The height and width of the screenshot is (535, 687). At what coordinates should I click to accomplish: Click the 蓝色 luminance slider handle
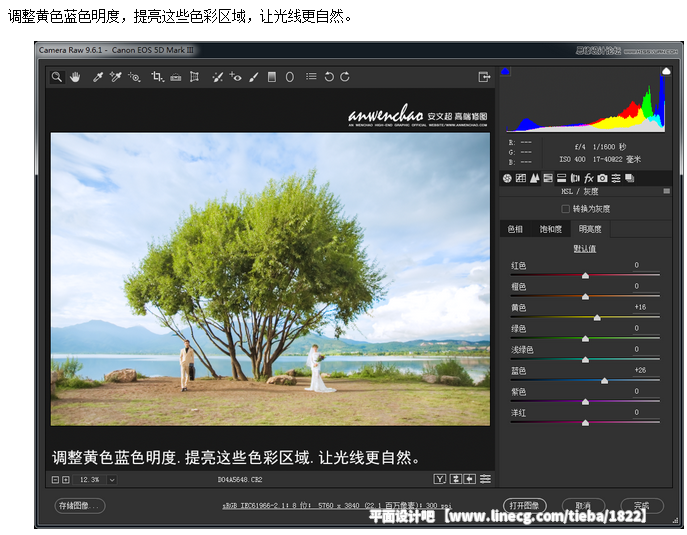click(605, 381)
